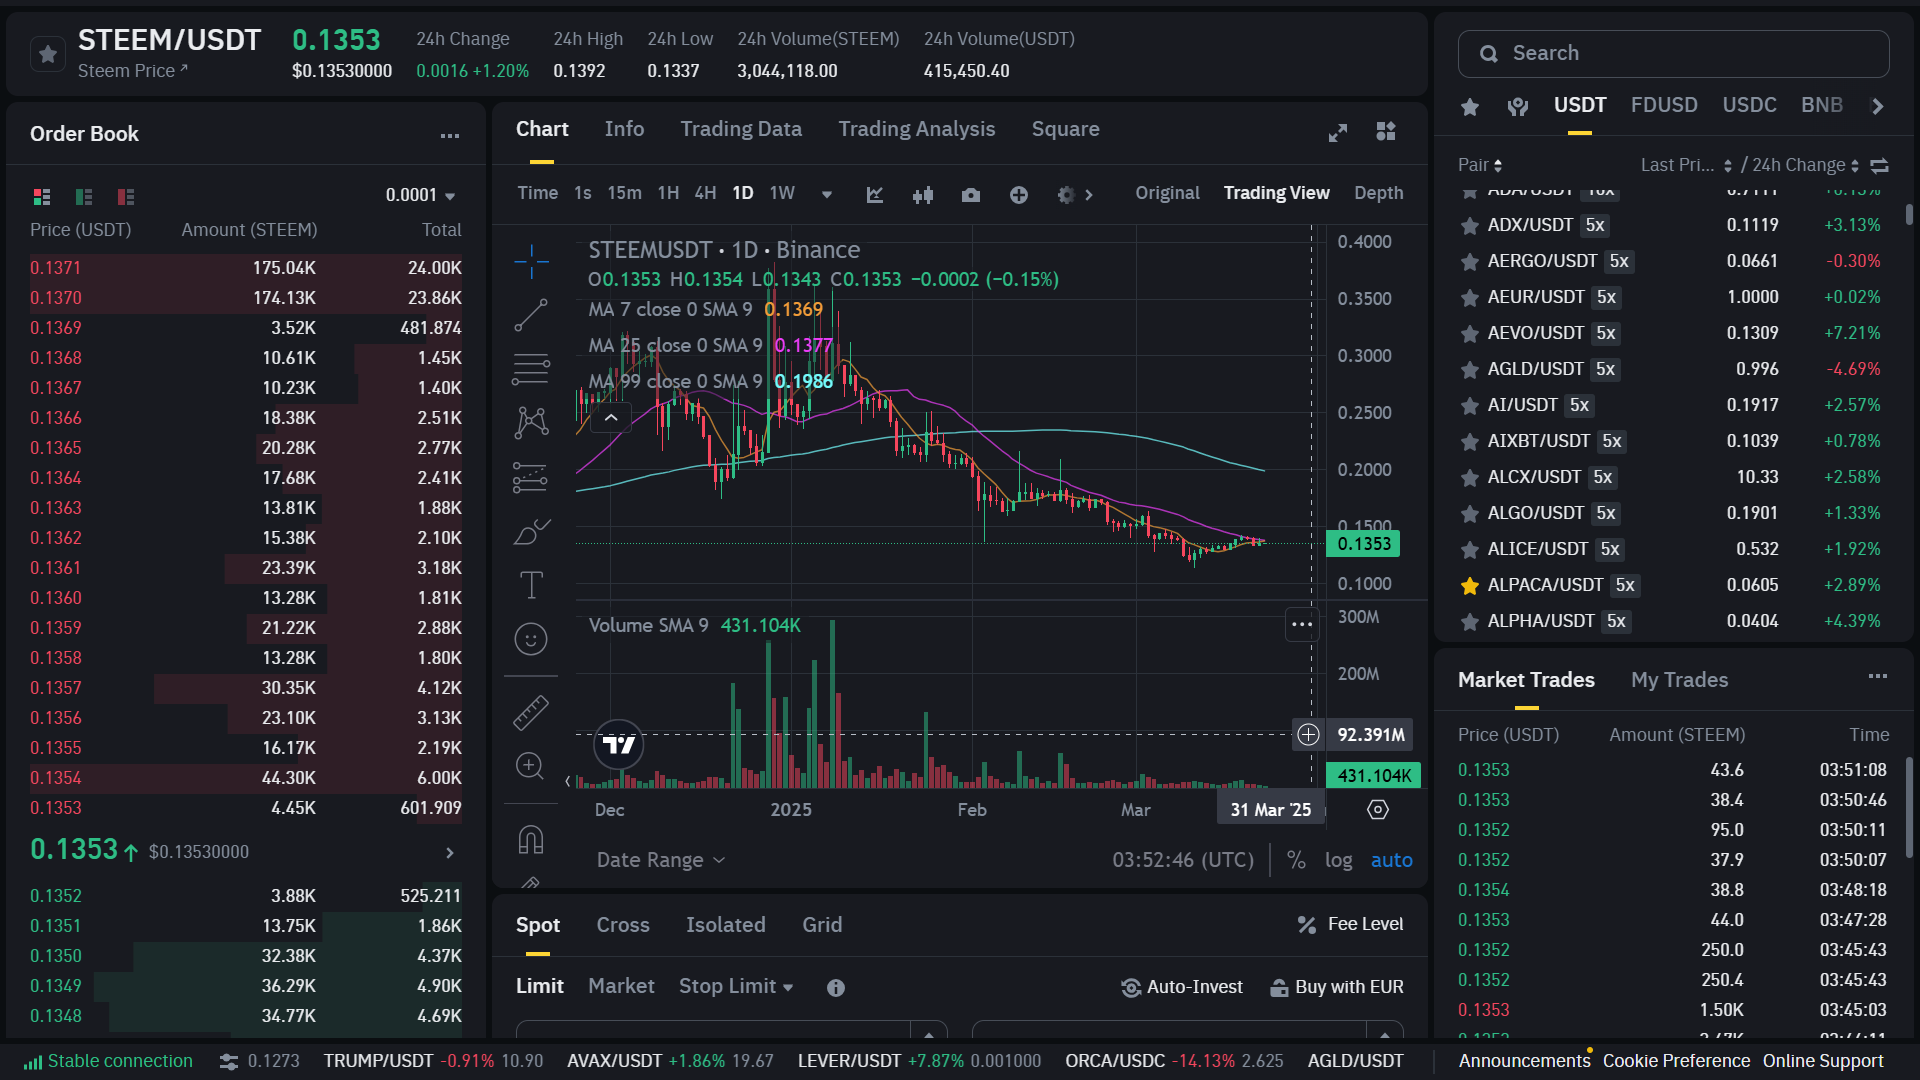The image size is (1920, 1080).
Task: Open Stop Limit order type dropdown
Action: click(x=736, y=986)
